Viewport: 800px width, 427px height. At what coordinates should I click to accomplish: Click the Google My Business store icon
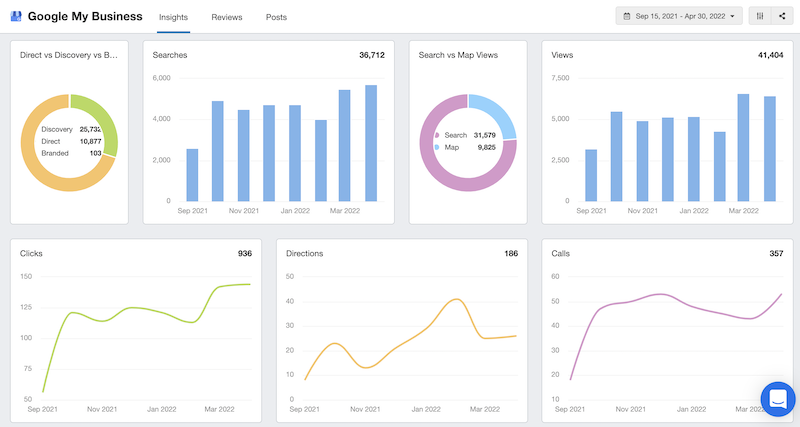point(16,16)
